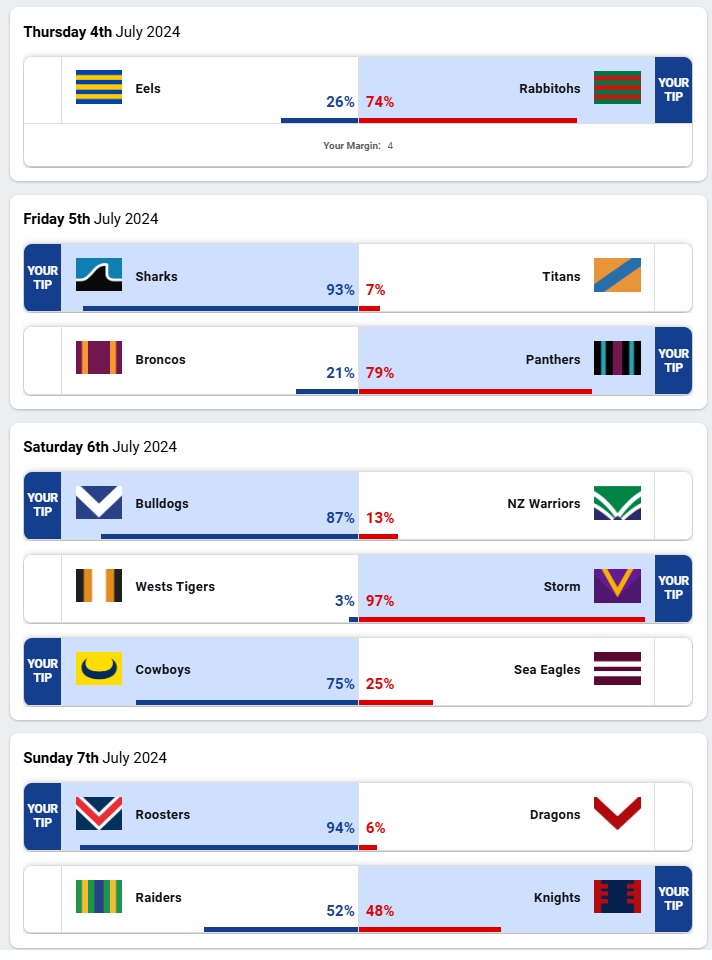
Task: Click the Cowboys team logo
Action: pos(99,669)
